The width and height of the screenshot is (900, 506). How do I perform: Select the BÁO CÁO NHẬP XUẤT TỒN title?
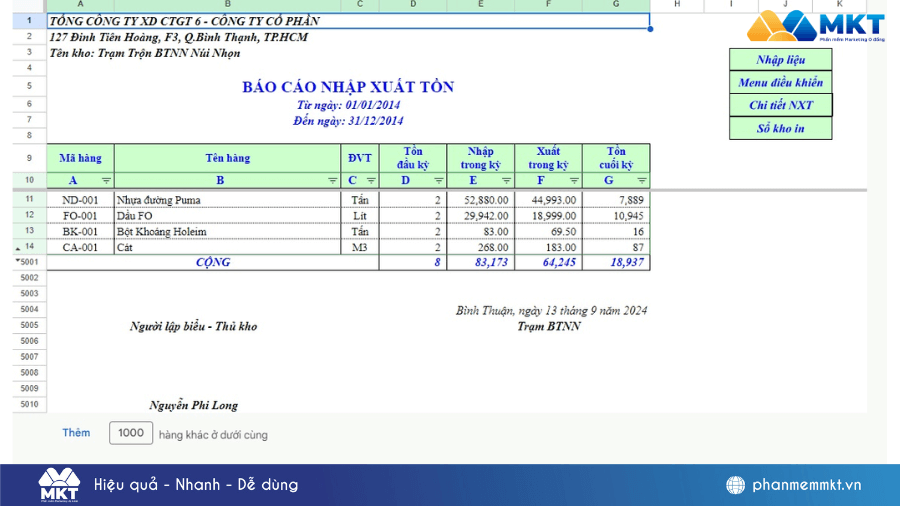[x=348, y=87]
